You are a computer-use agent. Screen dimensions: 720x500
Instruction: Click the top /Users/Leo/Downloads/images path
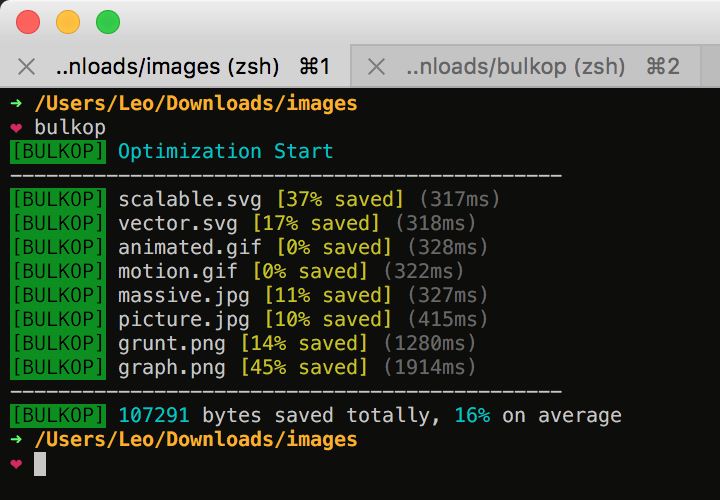coord(196,104)
